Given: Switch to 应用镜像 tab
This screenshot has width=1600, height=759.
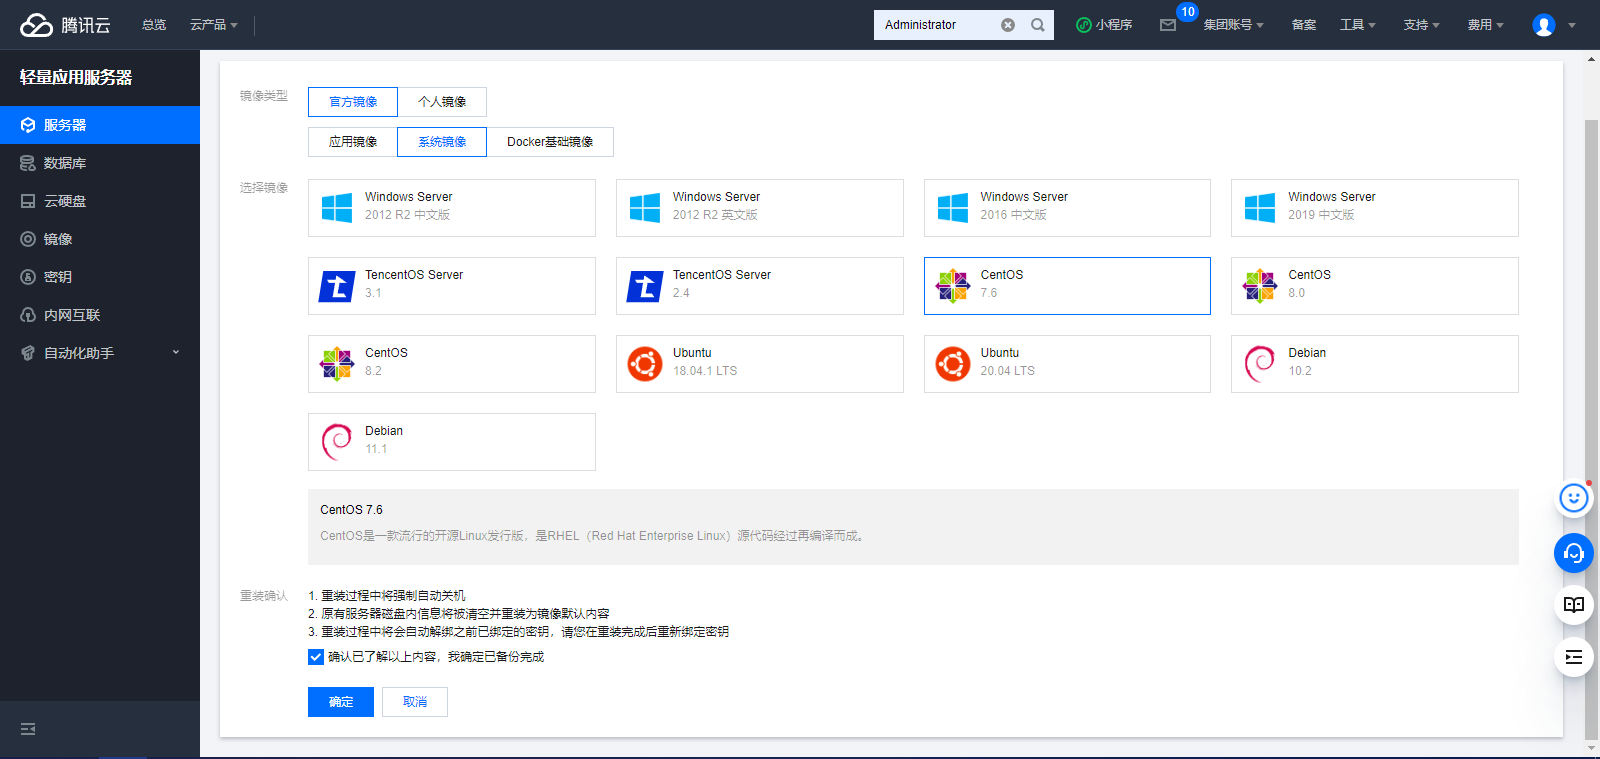Looking at the screenshot, I should (353, 142).
